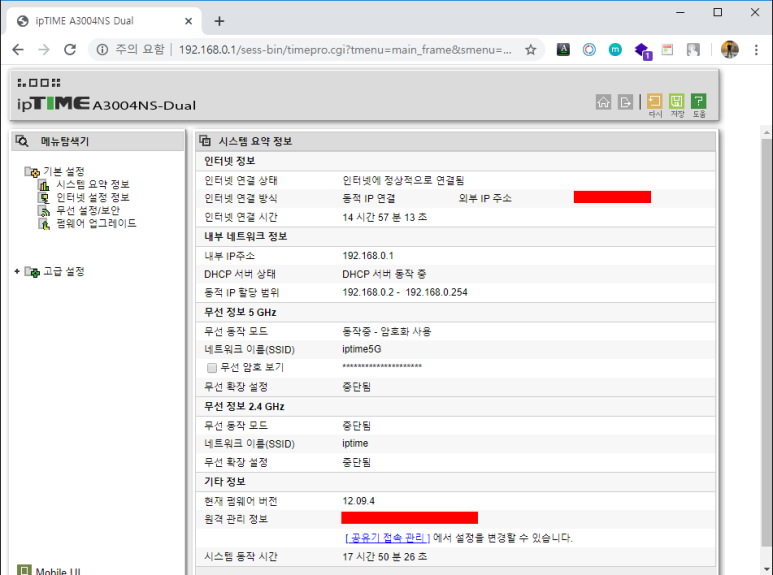Click the 저장 save icon
The width and height of the screenshot is (773, 575).
676,102
